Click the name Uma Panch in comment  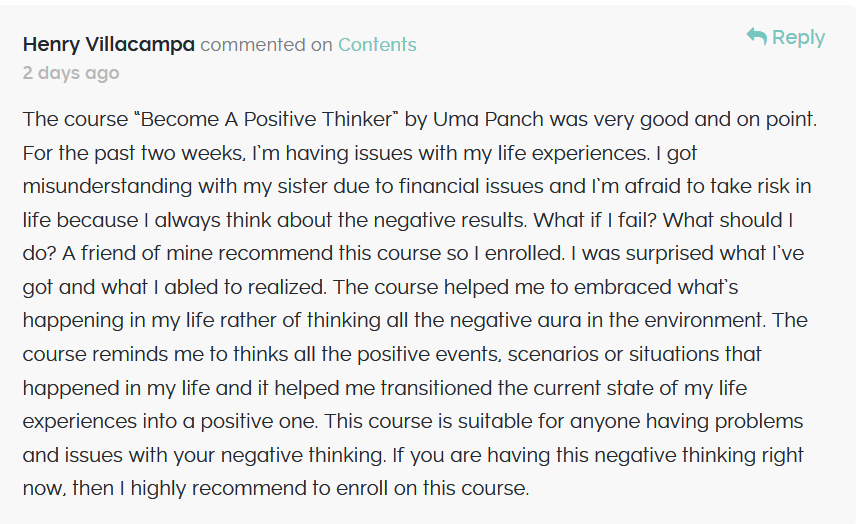click(488, 119)
